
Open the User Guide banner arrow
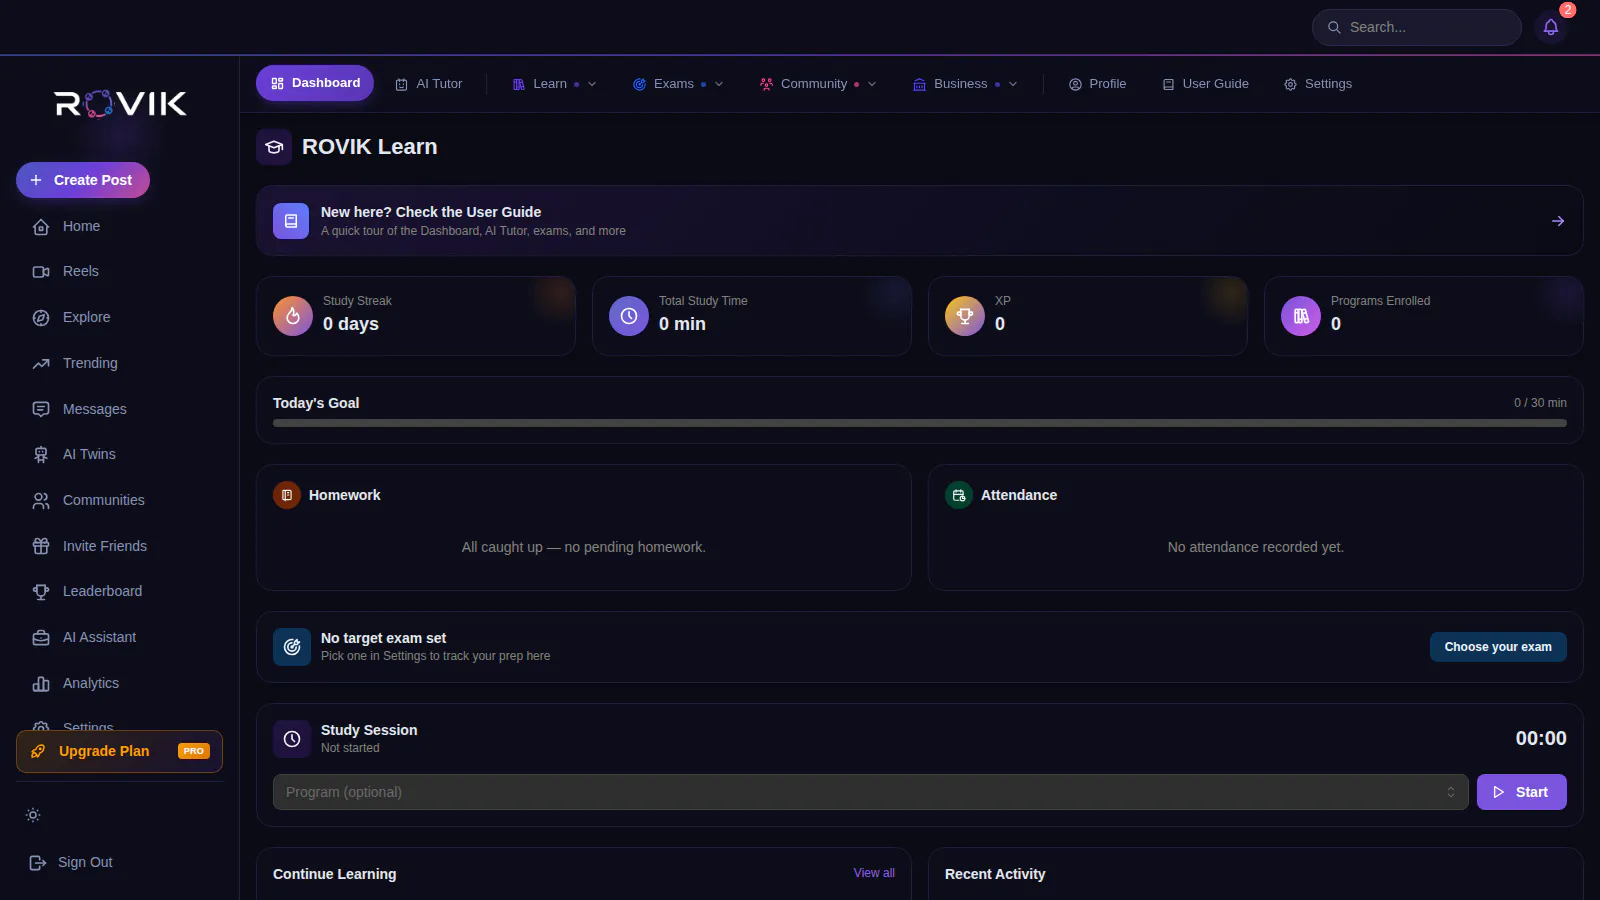(x=1558, y=221)
